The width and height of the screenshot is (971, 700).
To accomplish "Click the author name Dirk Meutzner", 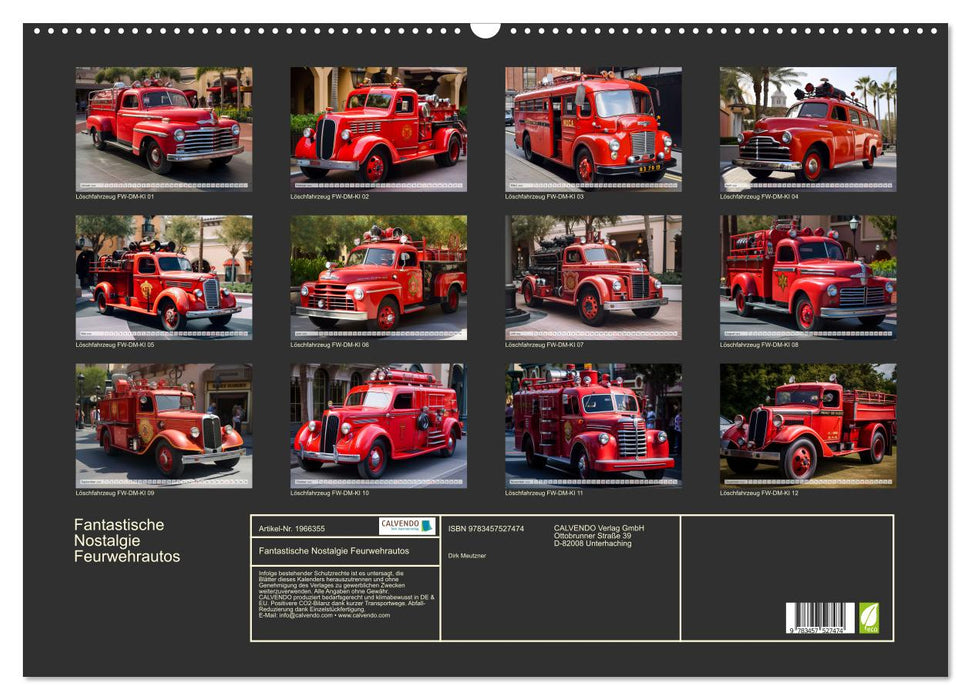I will [x=467, y=555].
